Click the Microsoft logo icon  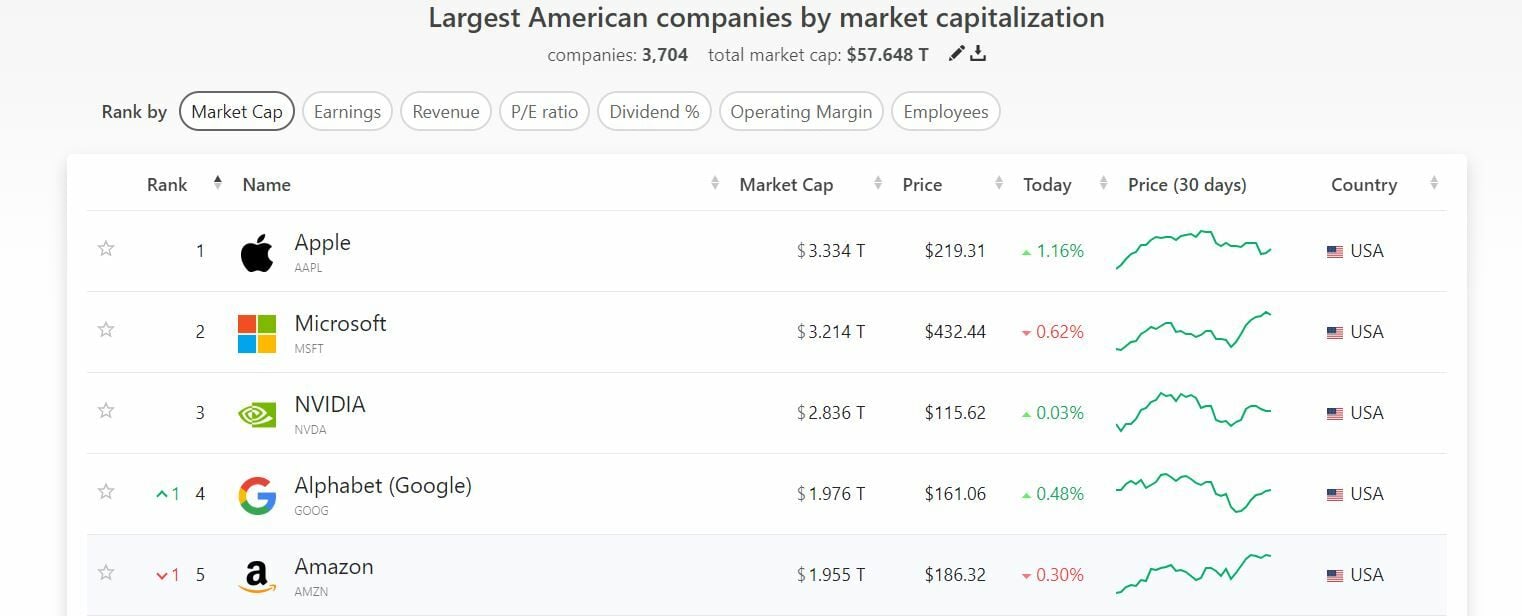(x=257, y=333)
